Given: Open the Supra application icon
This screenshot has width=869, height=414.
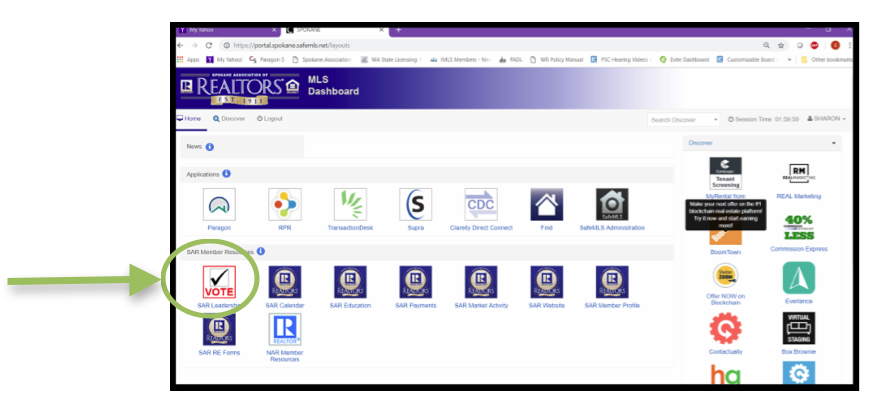Looking at the screenshot, I should (x=416, y=205).
